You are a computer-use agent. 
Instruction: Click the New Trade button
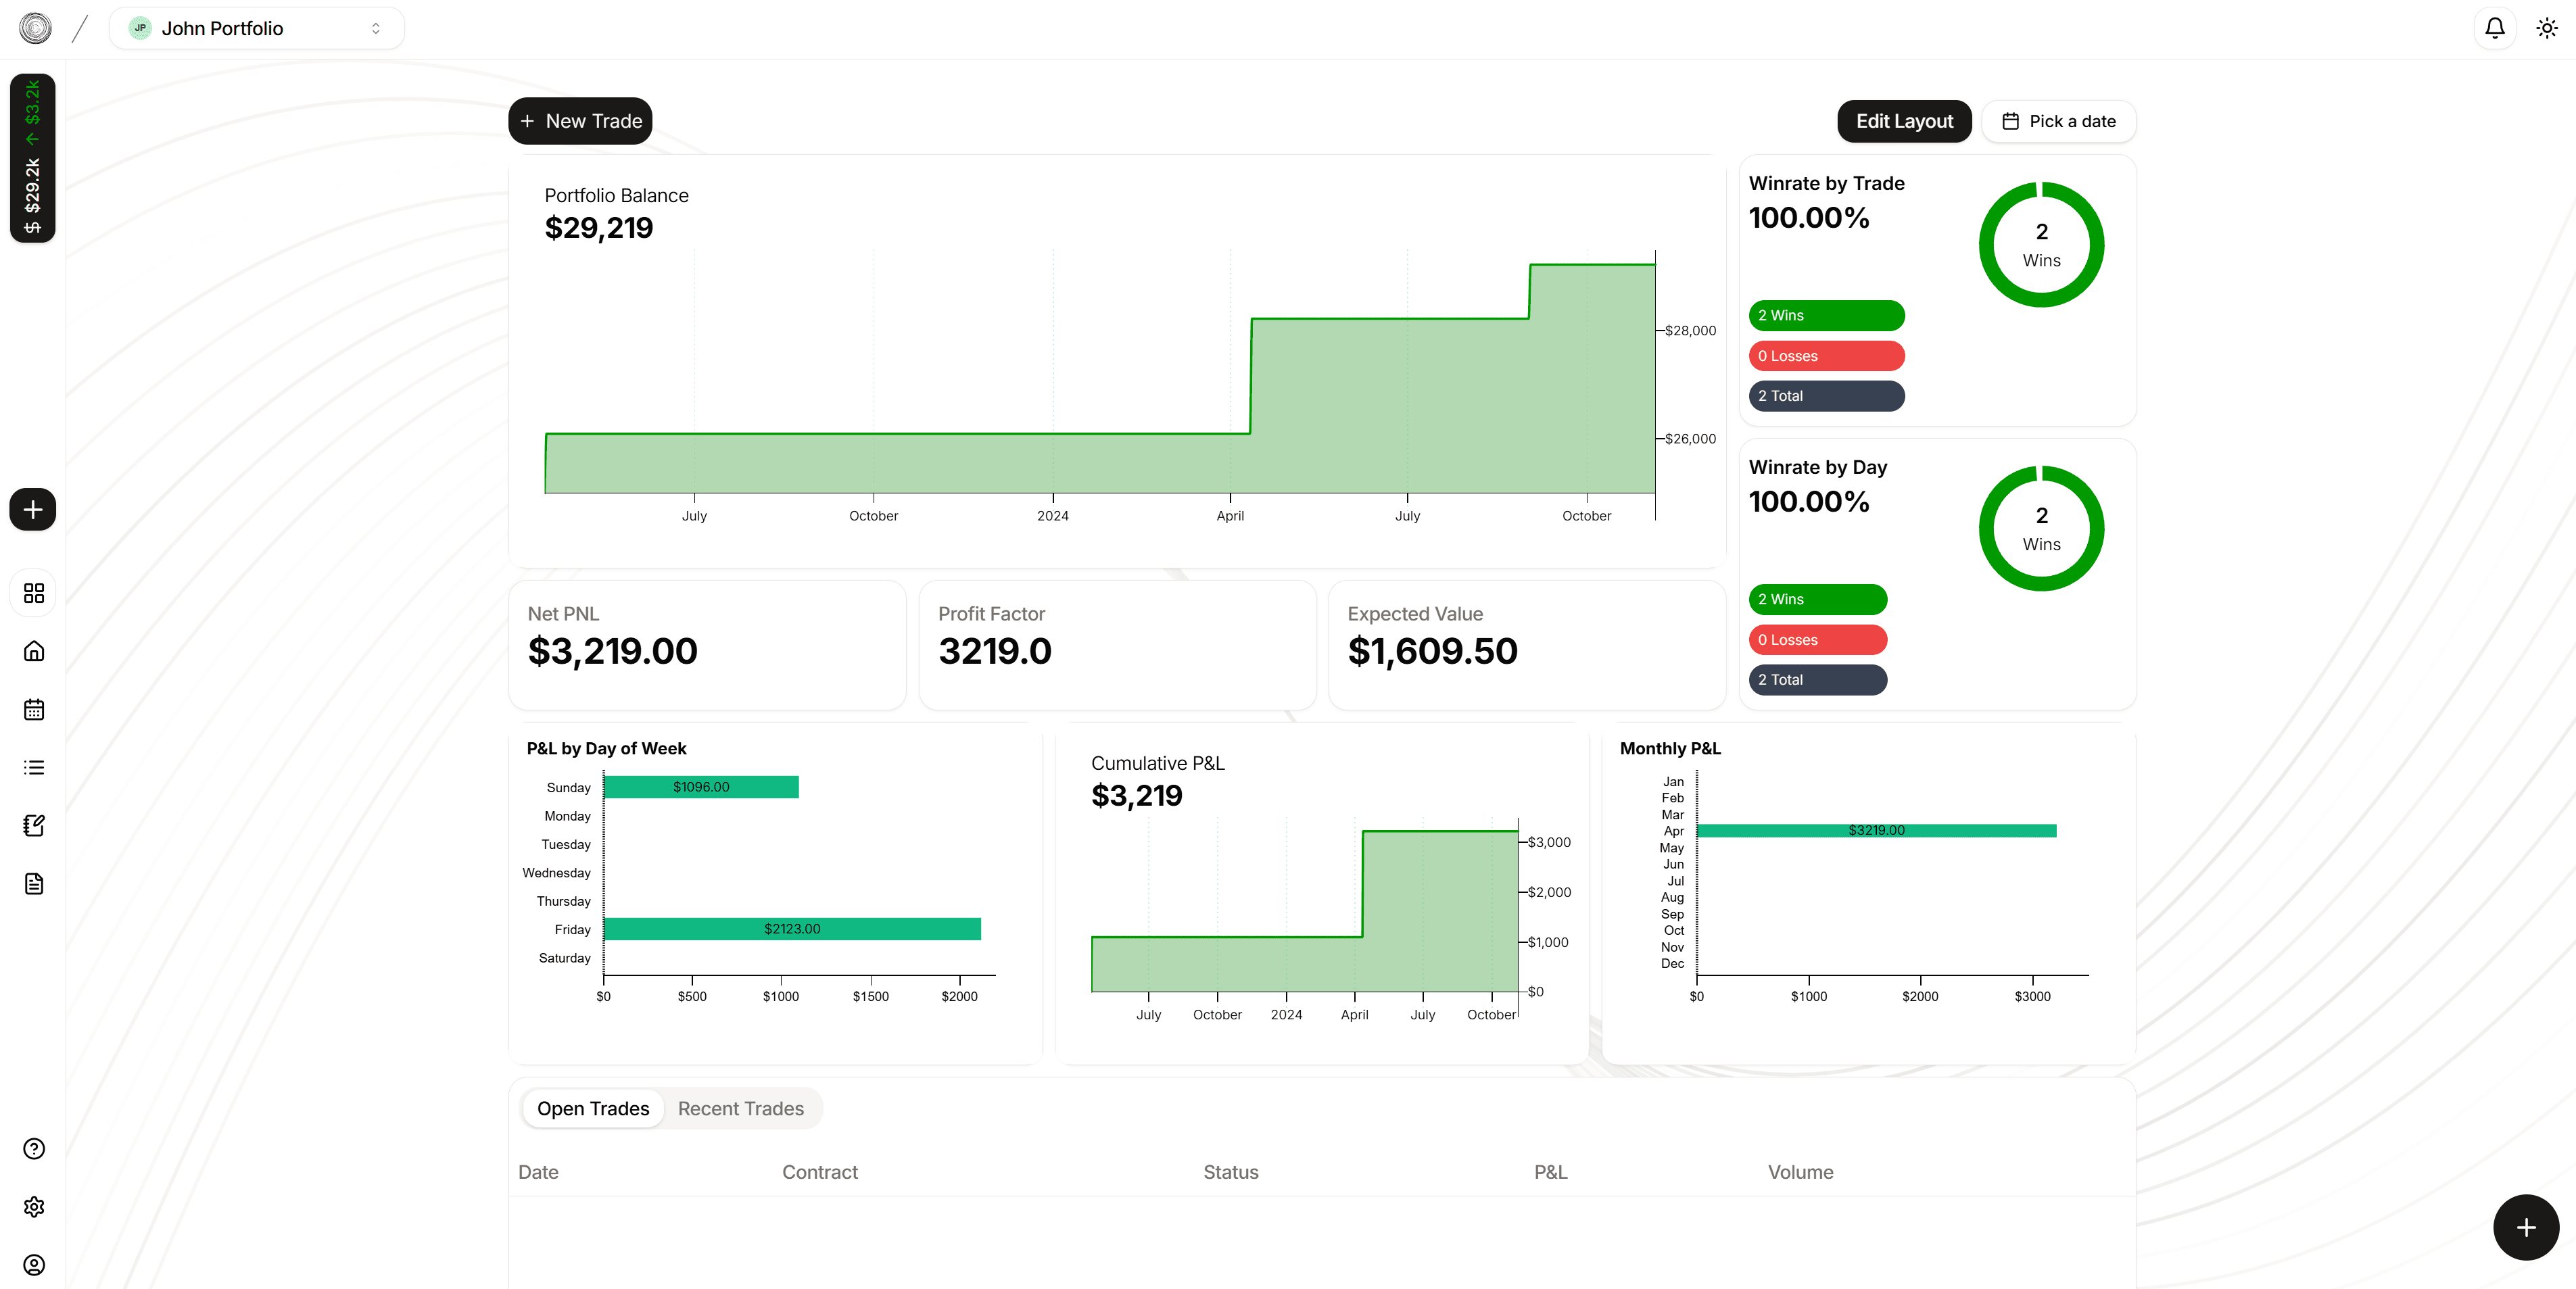[580, 120]
